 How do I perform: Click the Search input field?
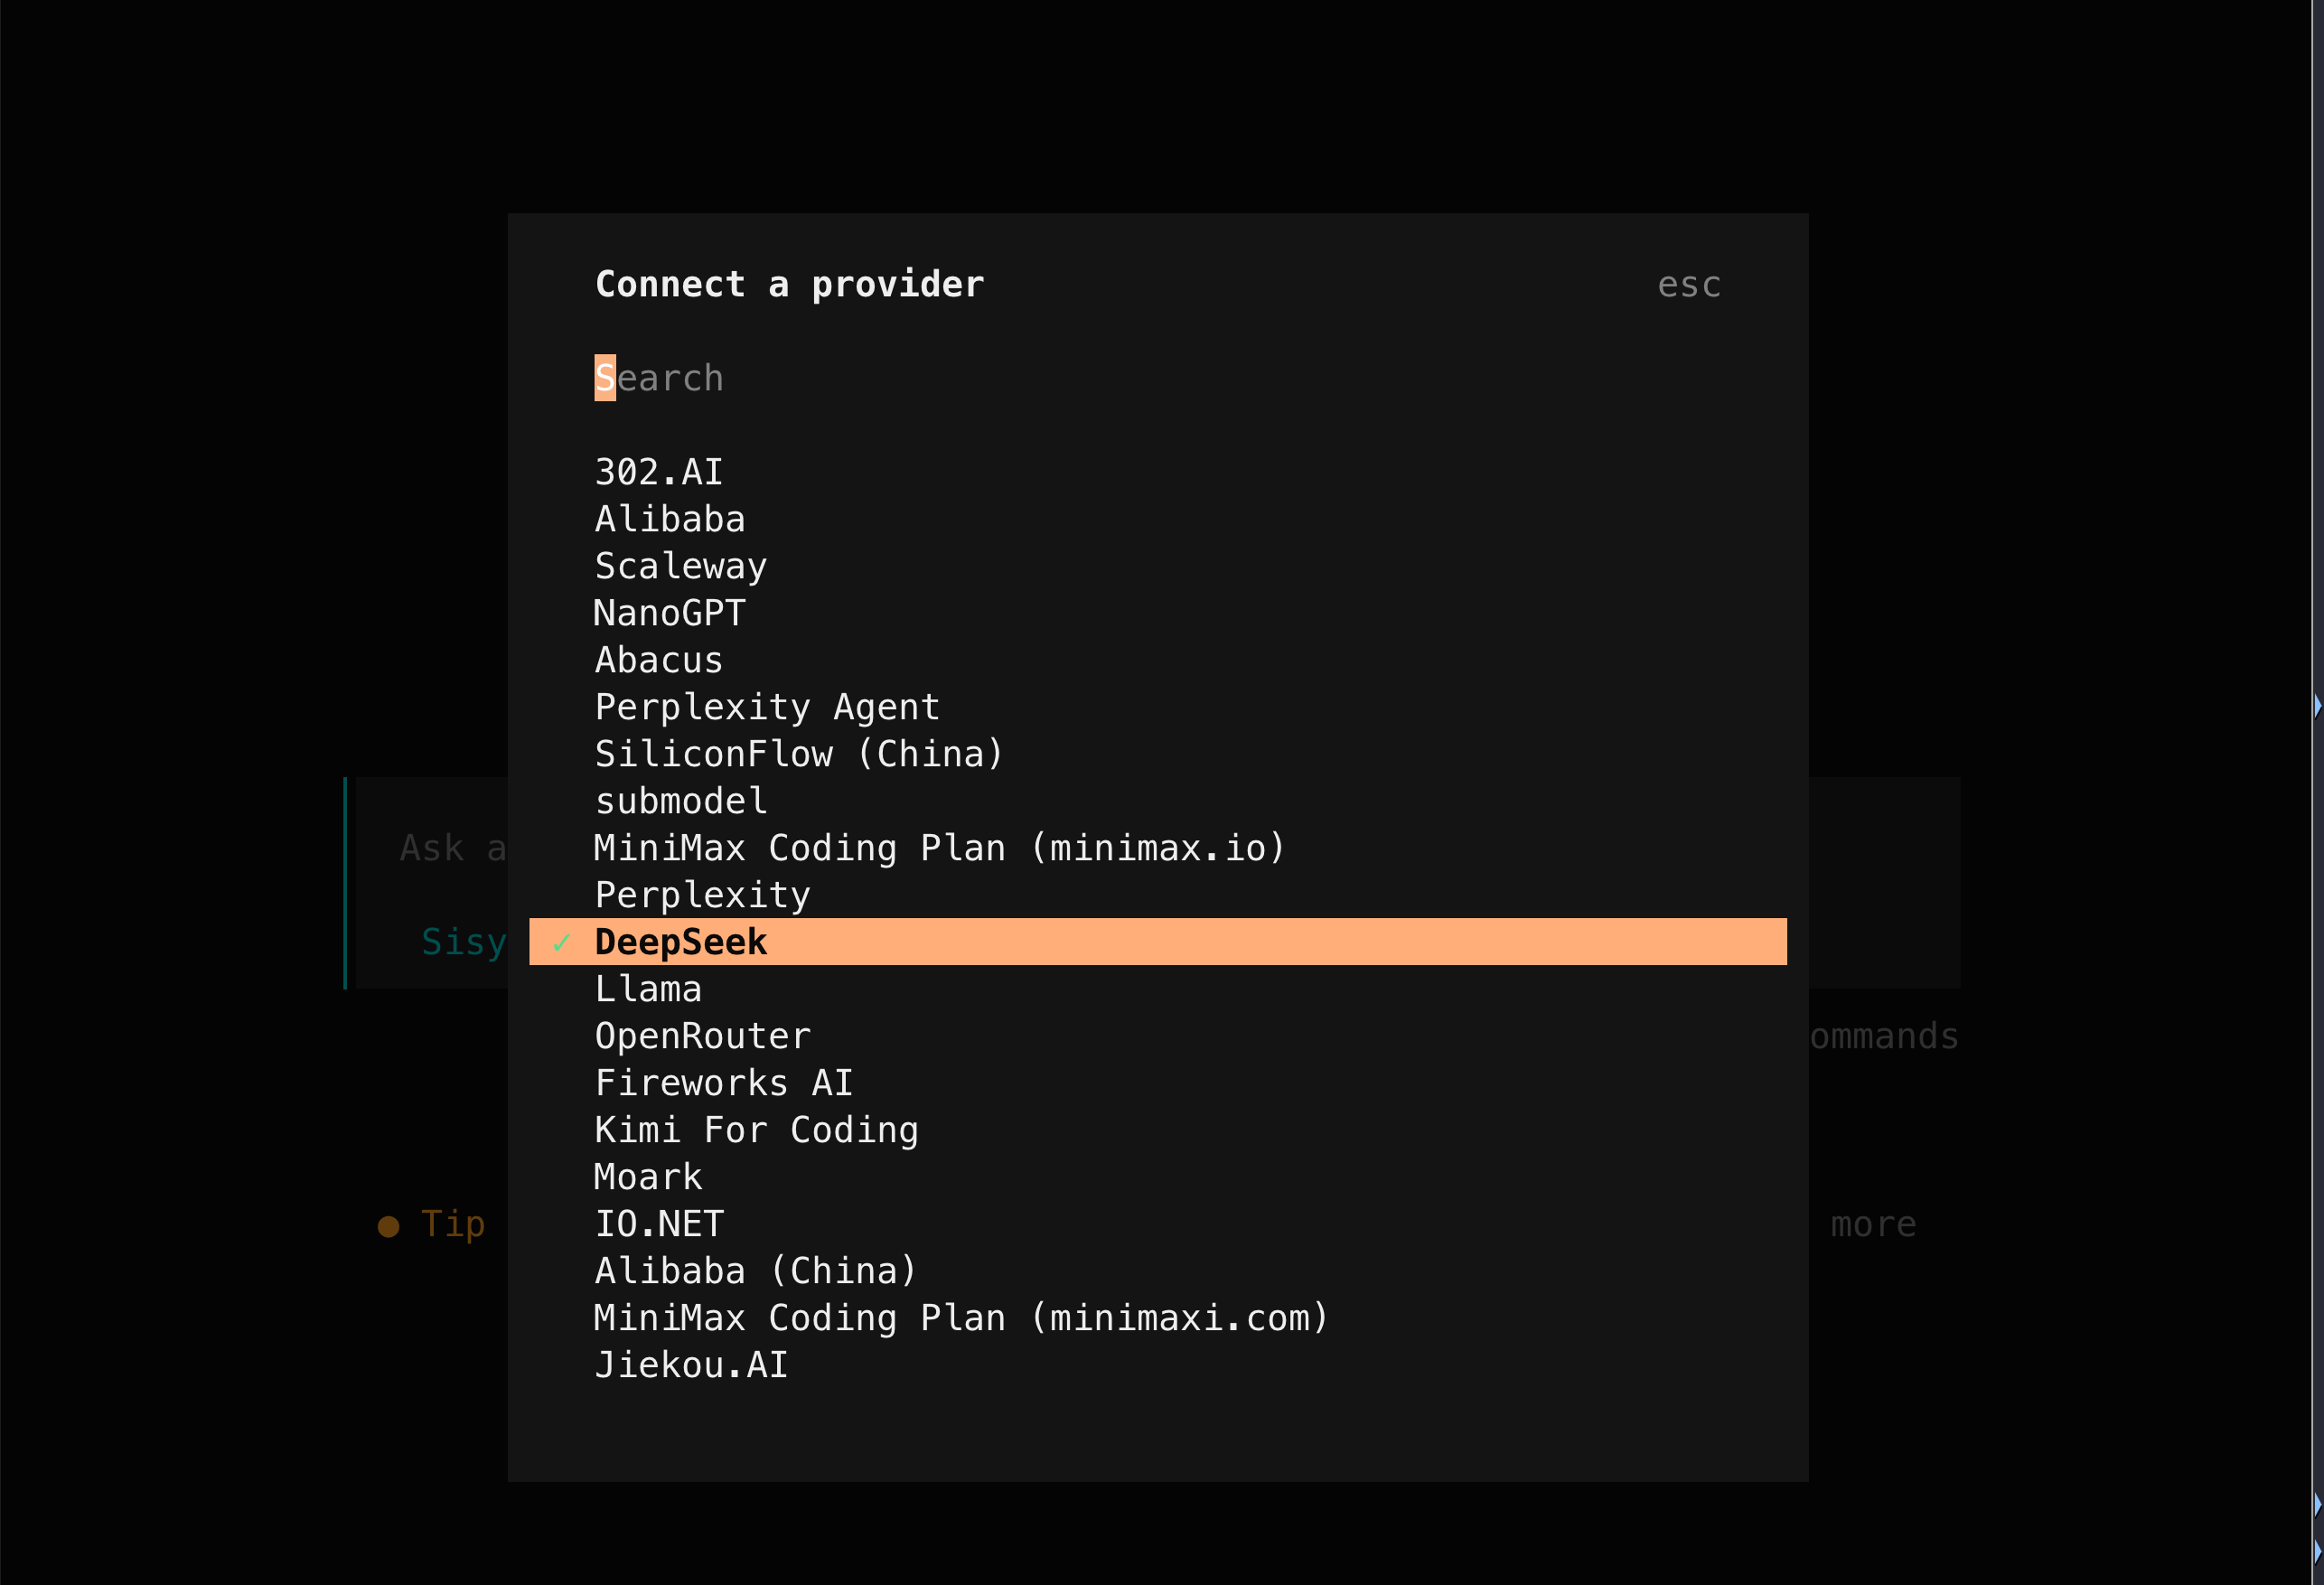660,378
